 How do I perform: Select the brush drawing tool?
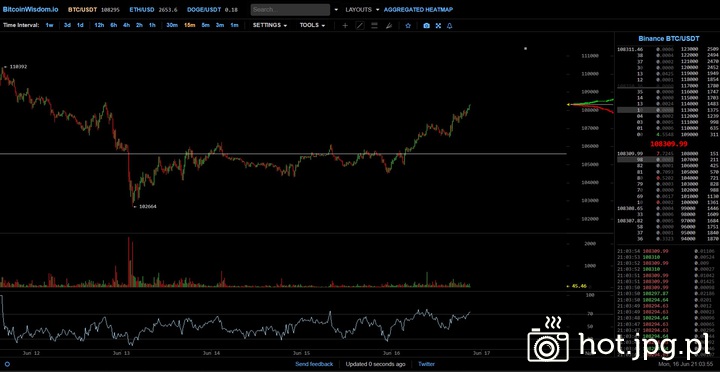pyautogui.click(x=388, y=26)
